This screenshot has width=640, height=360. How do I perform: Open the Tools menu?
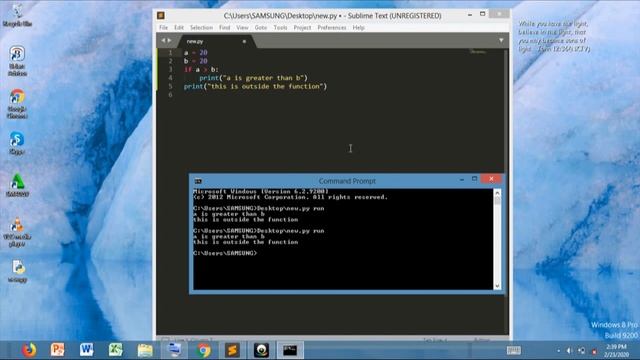pos(280,28)
